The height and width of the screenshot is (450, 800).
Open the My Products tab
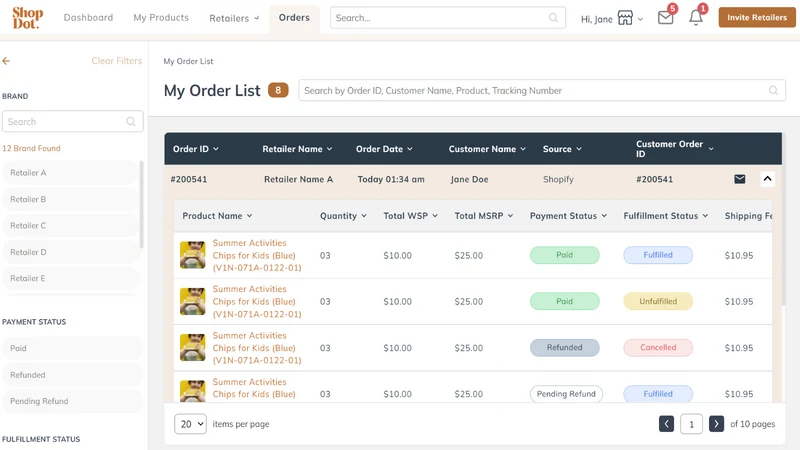click(x=161, y=17)
